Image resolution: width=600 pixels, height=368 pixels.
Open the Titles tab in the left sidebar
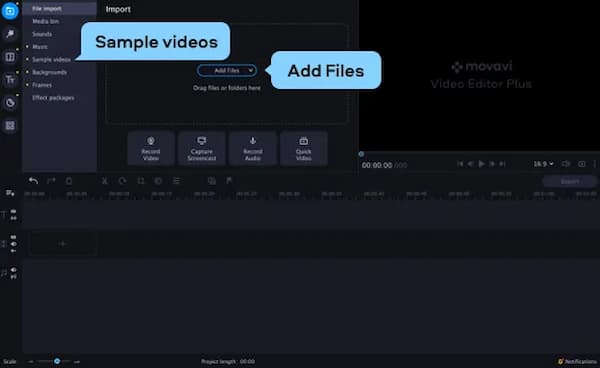click(10, 80)
